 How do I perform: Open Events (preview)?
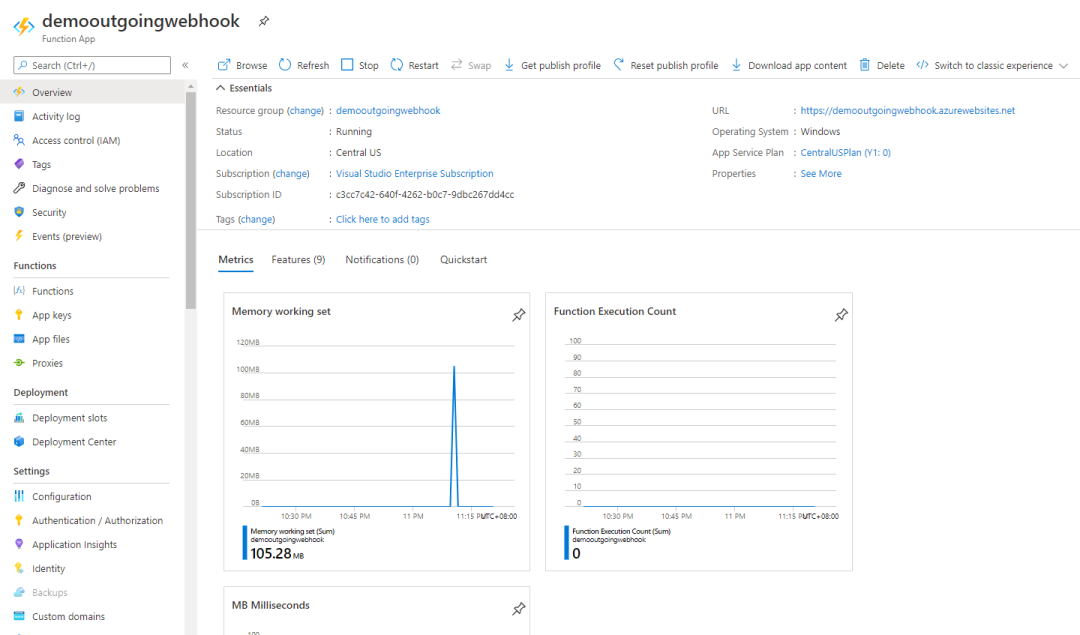tap(92, 236)
